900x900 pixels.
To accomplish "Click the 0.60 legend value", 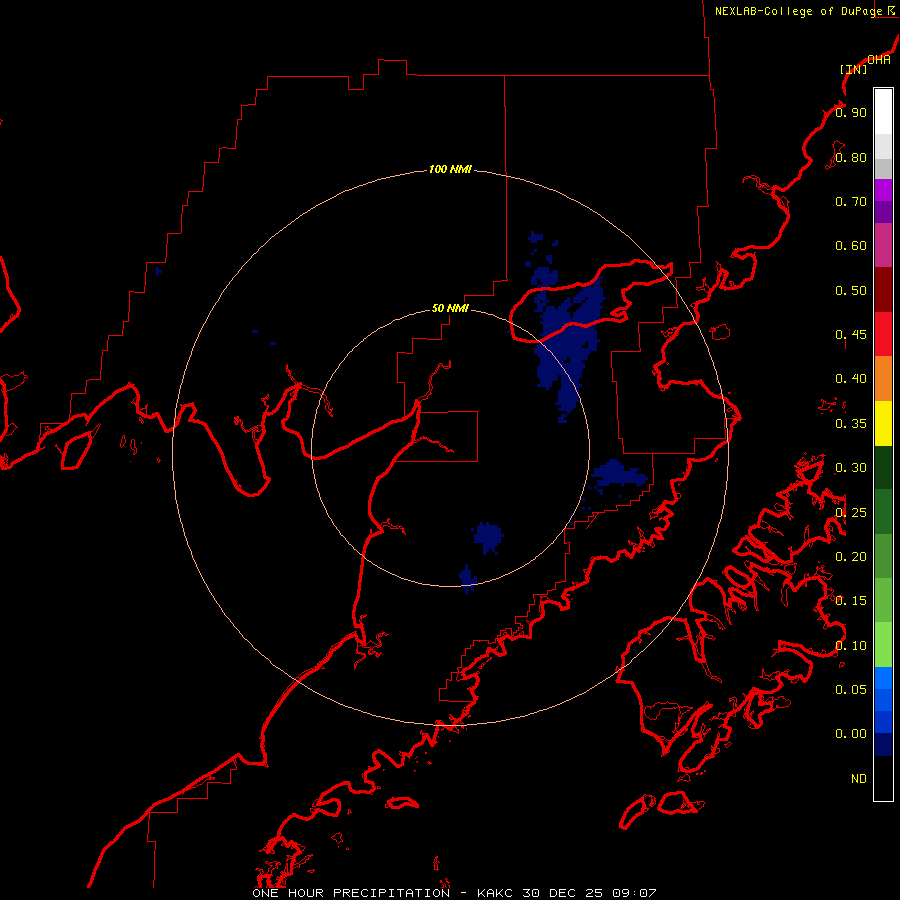I will click(x=851, y=246).
